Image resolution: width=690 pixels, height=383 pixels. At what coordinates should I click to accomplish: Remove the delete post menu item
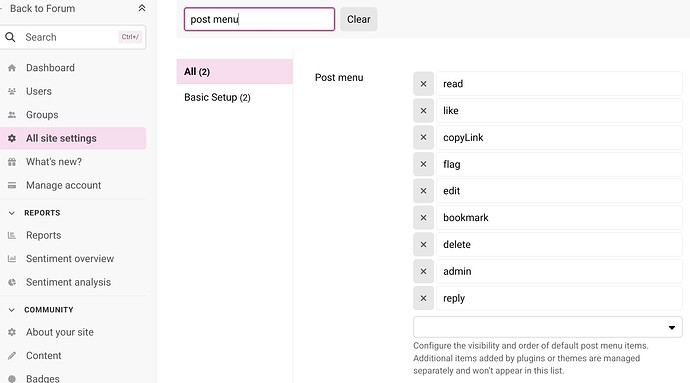423,244
